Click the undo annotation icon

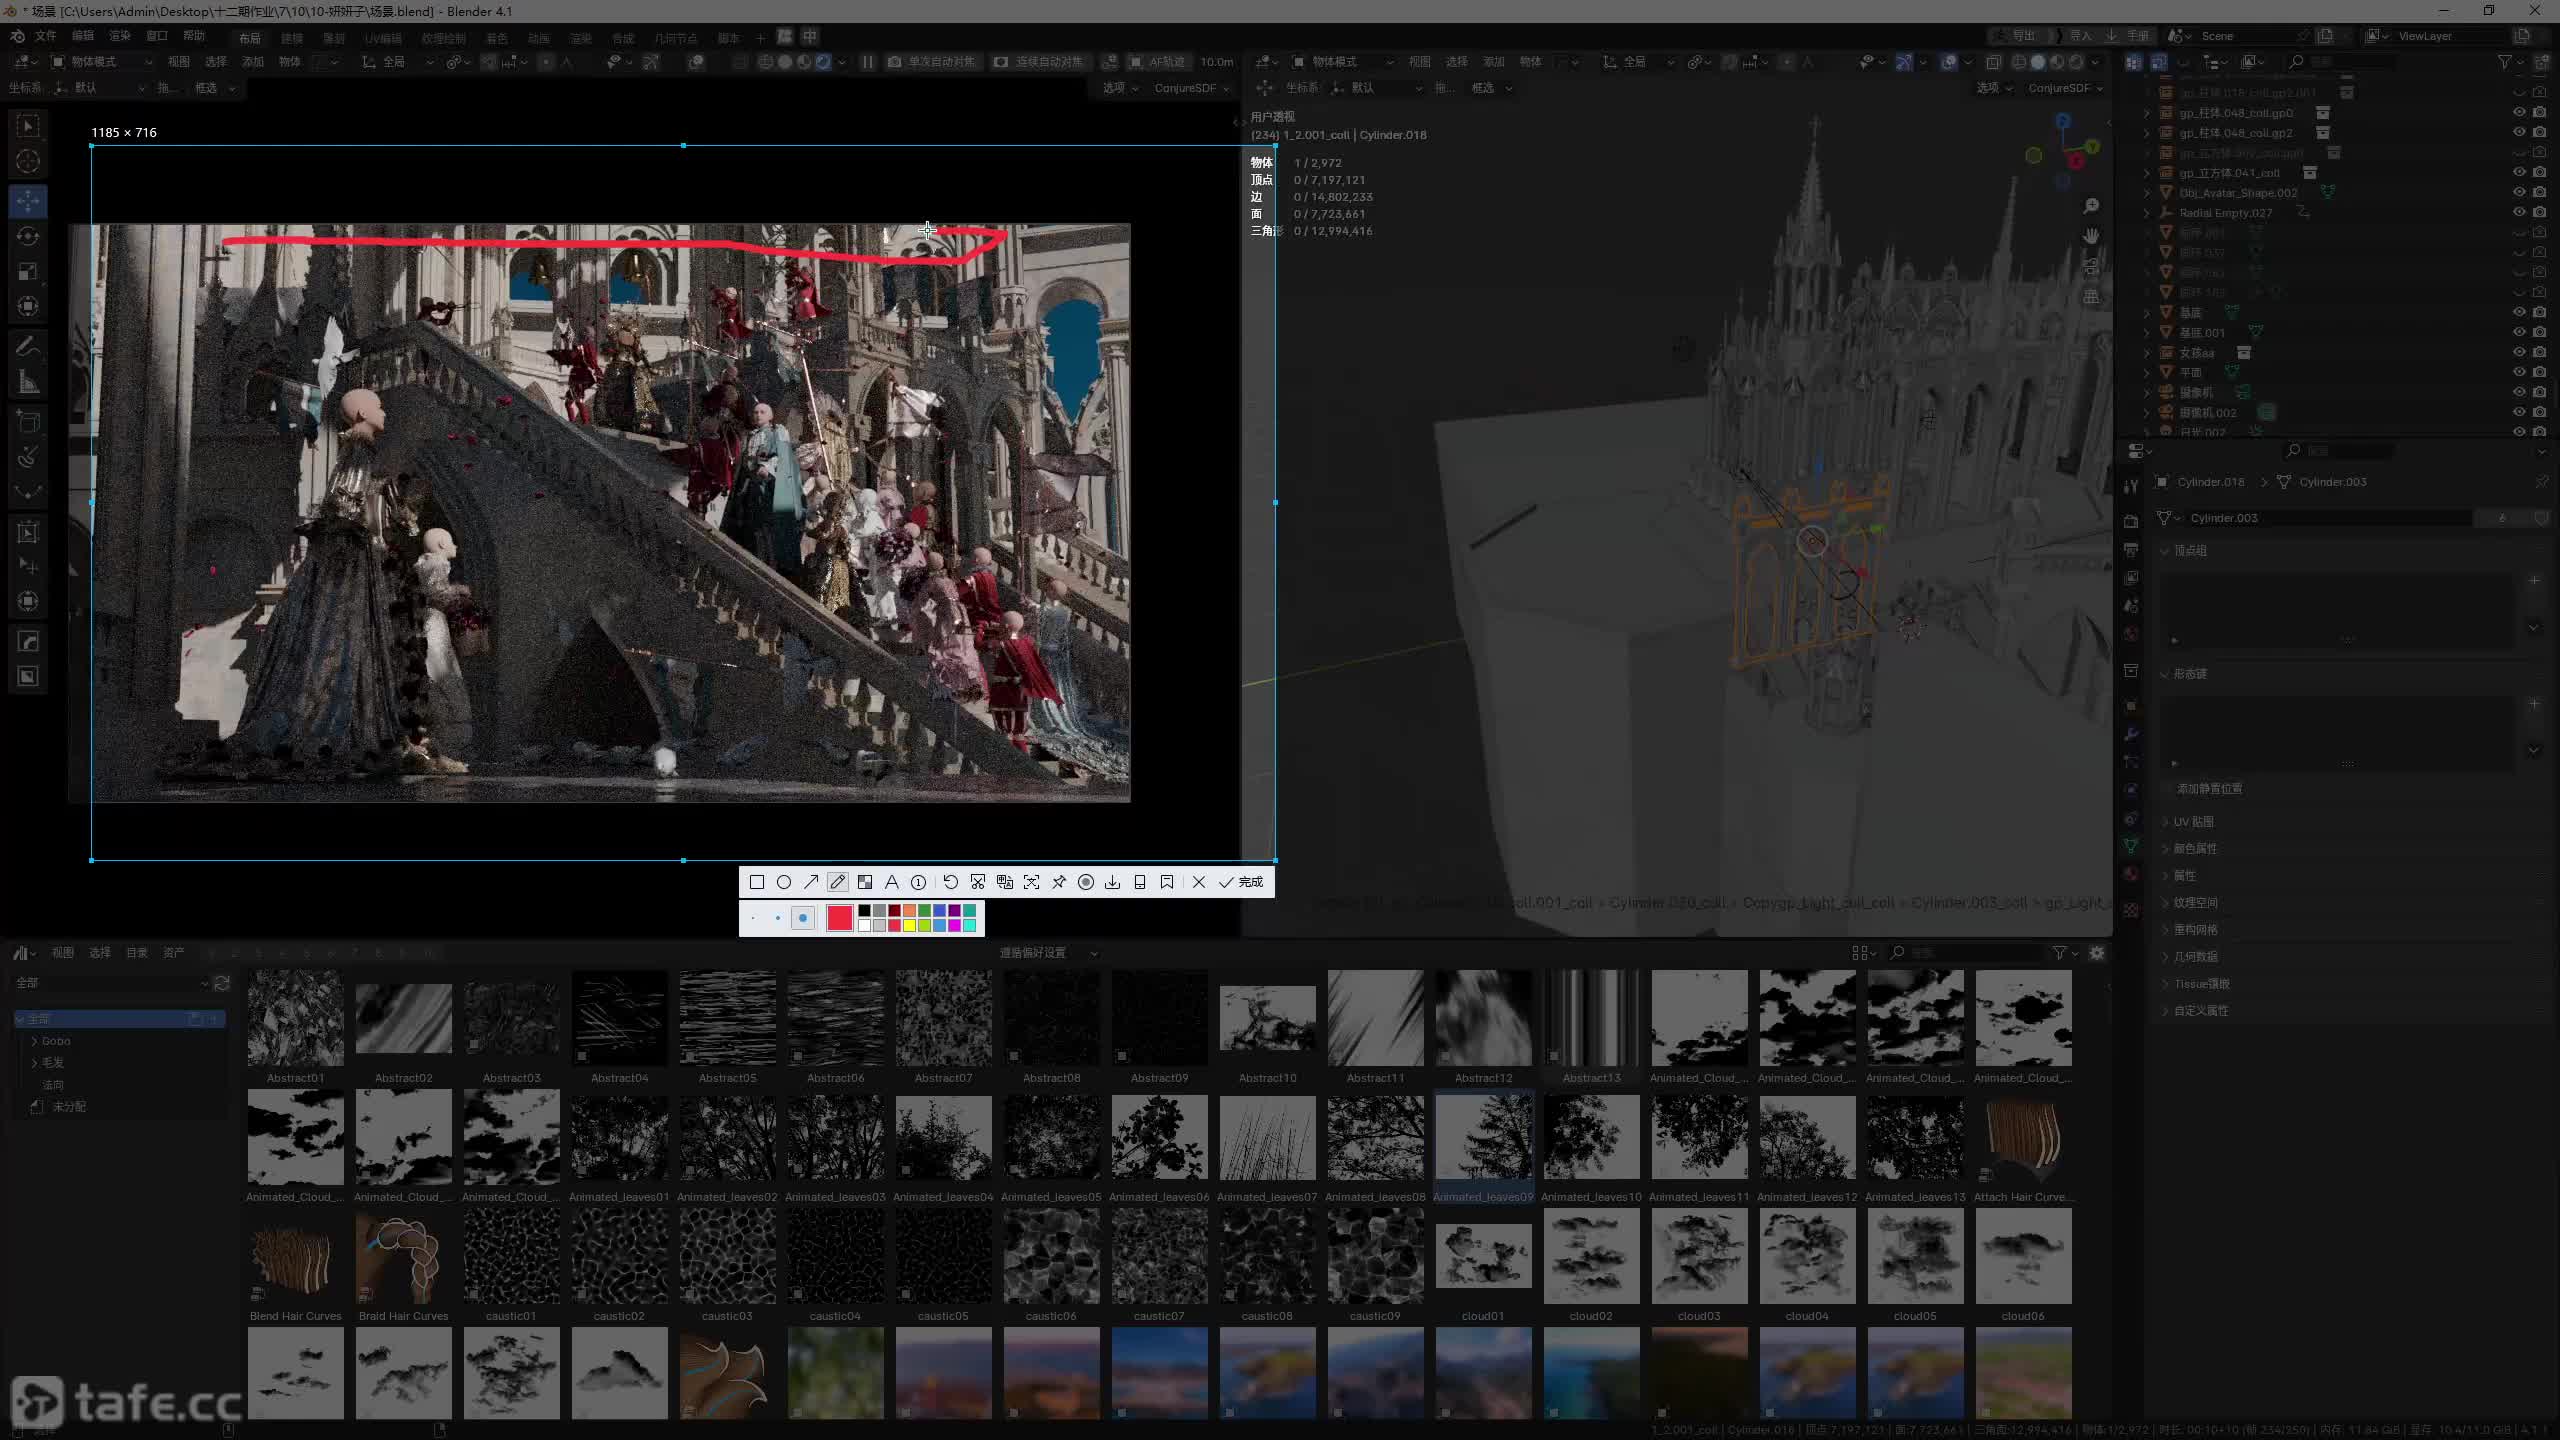coord(950,882)
